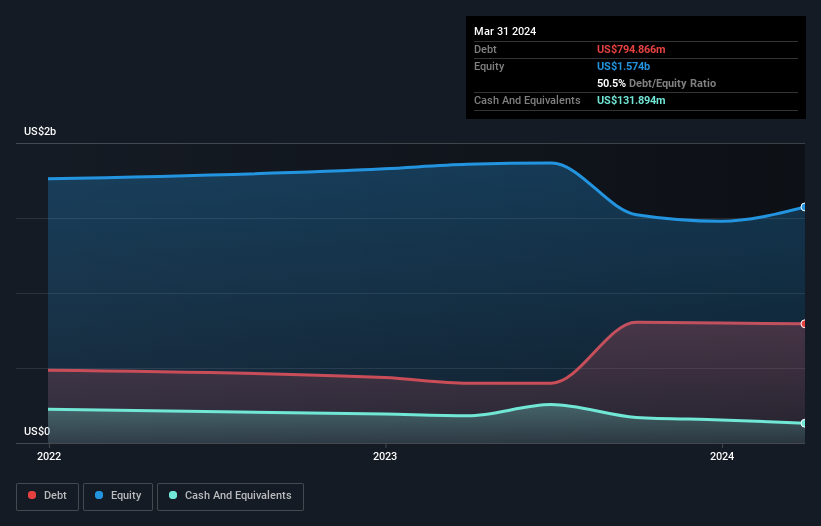Select the Cash endpoint marker on chart
Viewport: 821px width, 526px height.
(x=803, y=423)
